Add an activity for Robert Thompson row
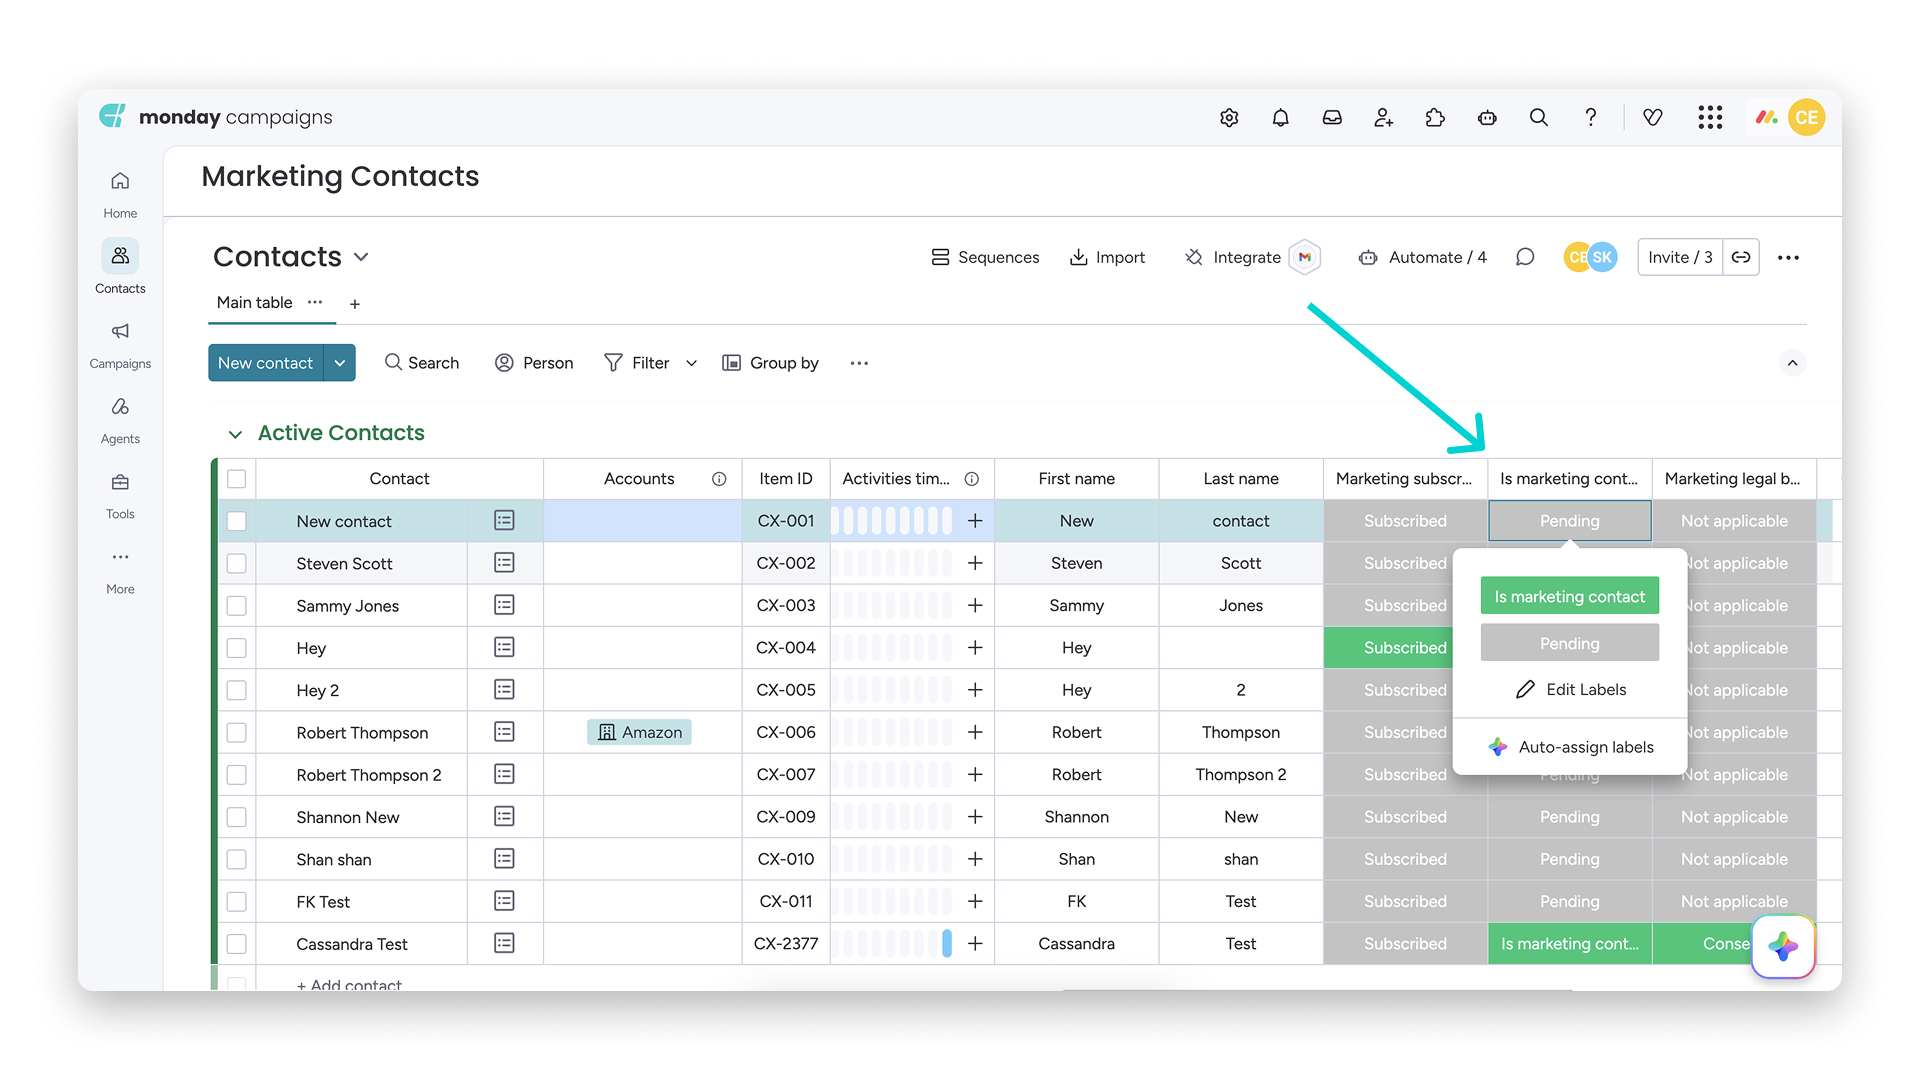The image size is (1920, 1080). [975, 732]
